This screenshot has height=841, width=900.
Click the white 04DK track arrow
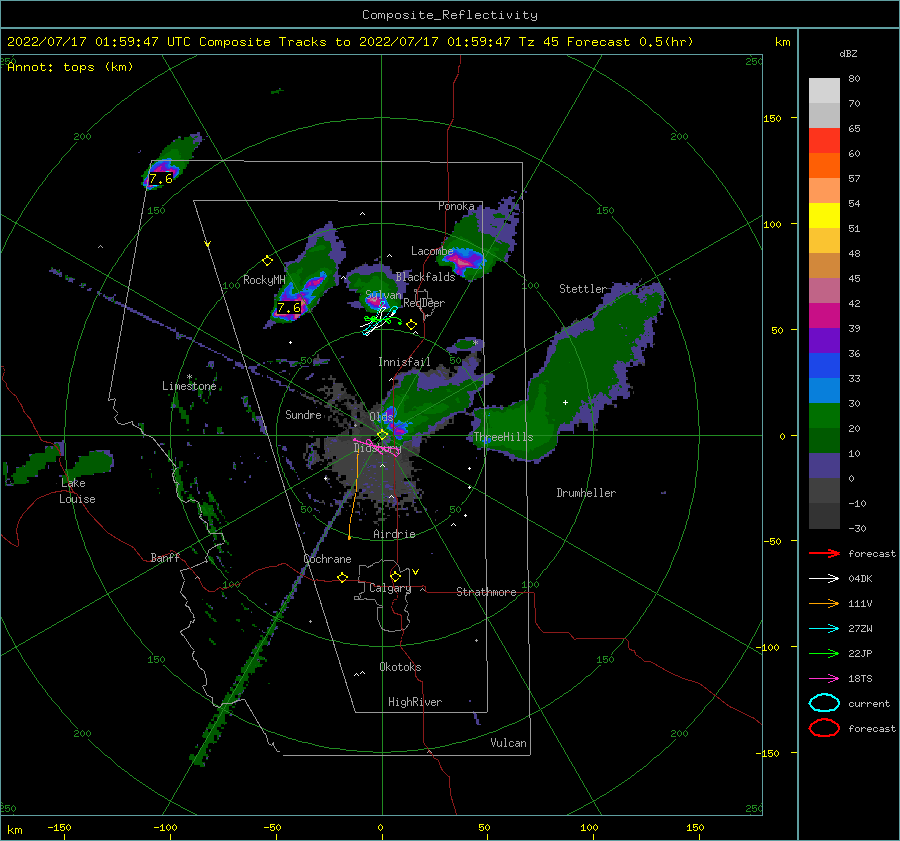824,578
